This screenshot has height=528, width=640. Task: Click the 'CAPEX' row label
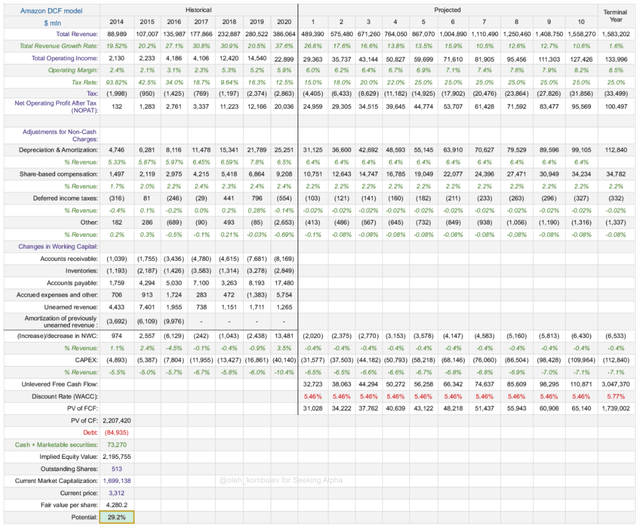point(87,360)
